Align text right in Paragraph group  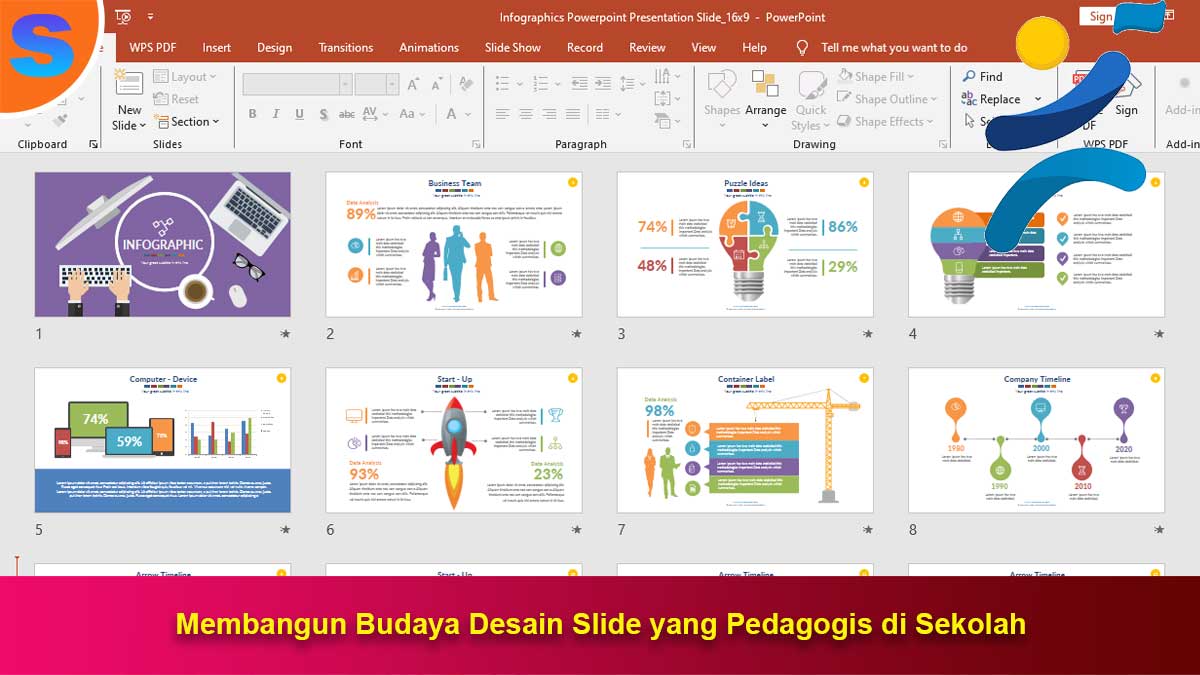[549, 114]
